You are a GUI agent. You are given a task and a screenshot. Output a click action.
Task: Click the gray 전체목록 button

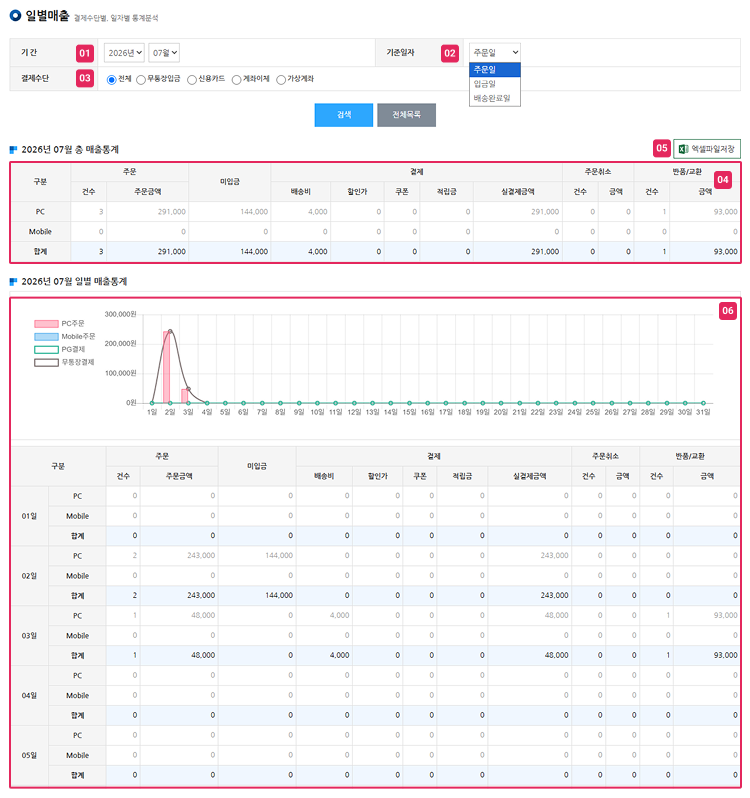406,115
